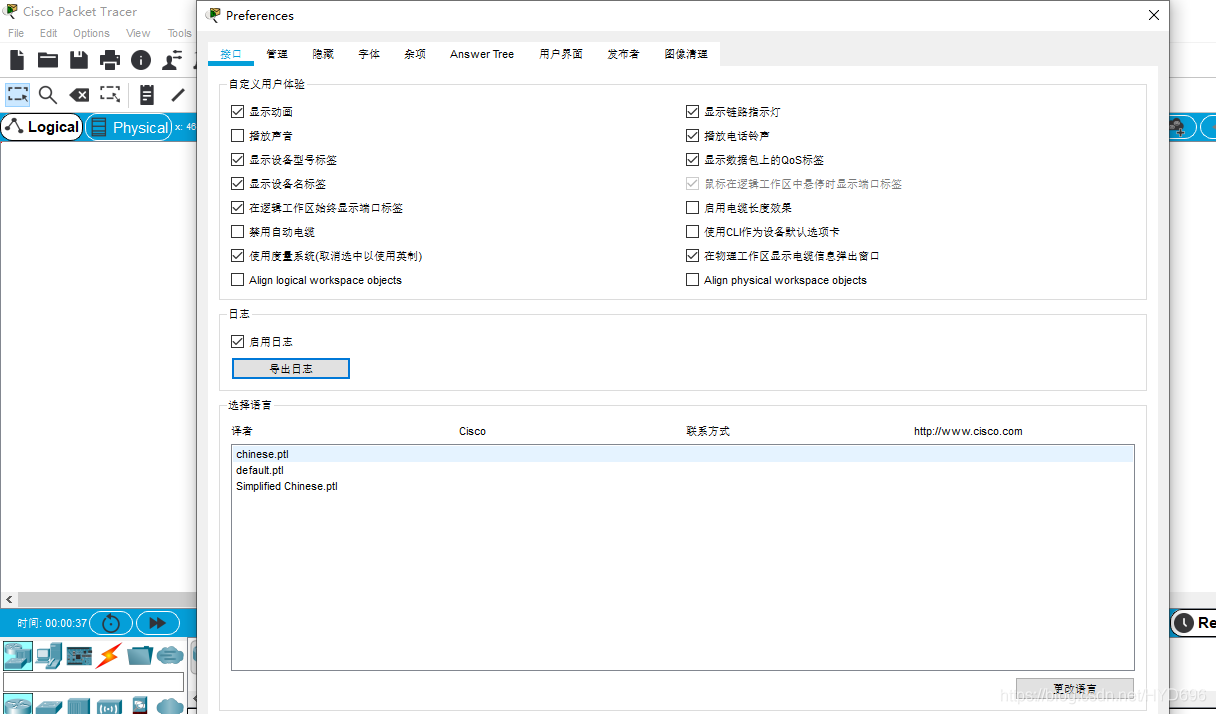Click the Open folder icon in Packet Tracer toolbar

[x=48, y=60]
